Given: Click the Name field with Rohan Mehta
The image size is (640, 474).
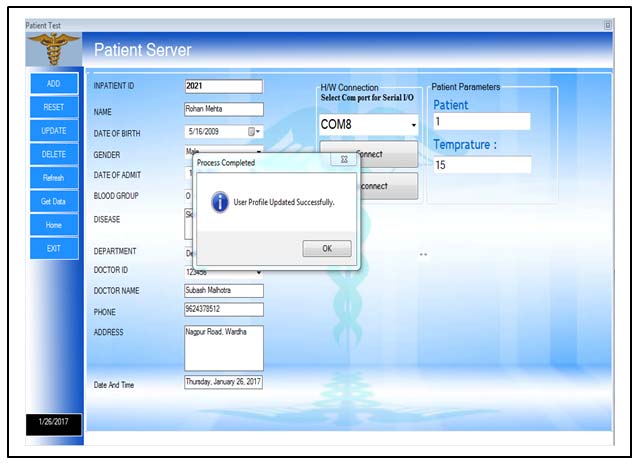Looking at the screenshot, I should click(x=223, y=109).
